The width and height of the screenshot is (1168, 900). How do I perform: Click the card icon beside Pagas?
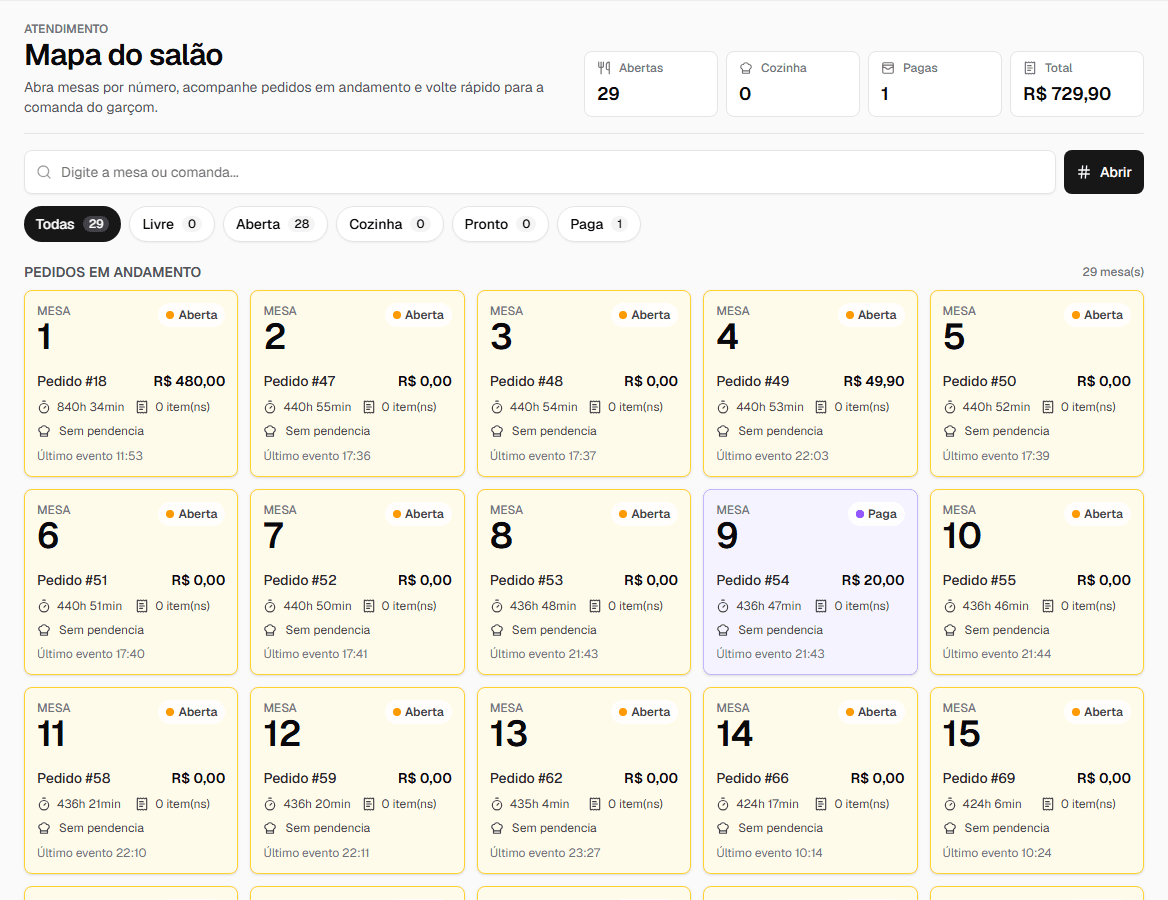coord(888,68)
